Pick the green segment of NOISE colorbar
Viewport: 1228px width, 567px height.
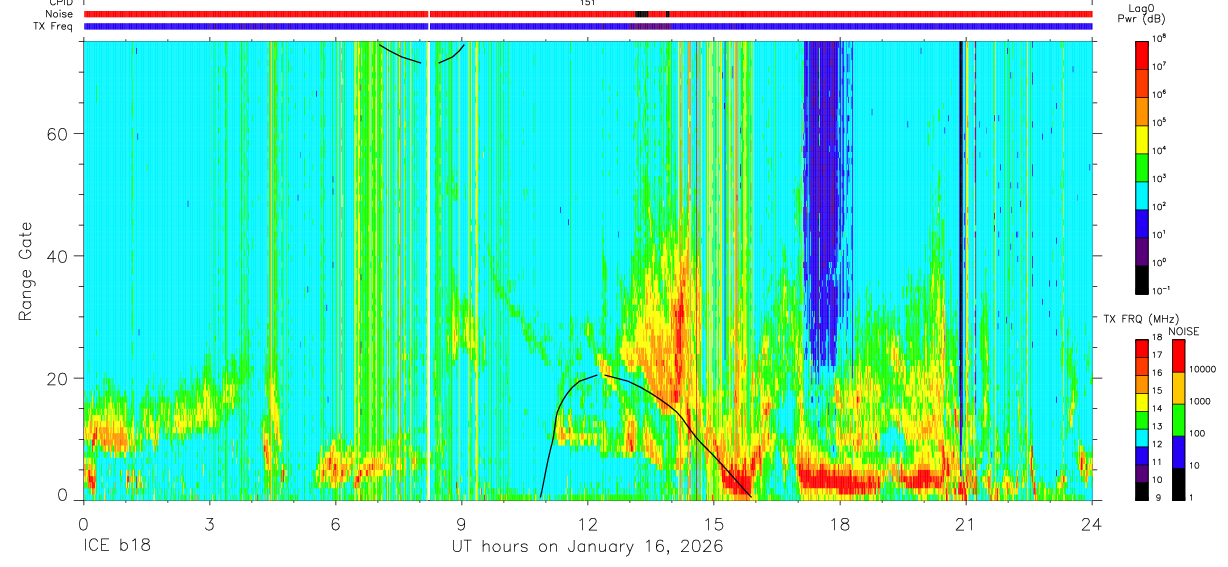[1179, 420]
